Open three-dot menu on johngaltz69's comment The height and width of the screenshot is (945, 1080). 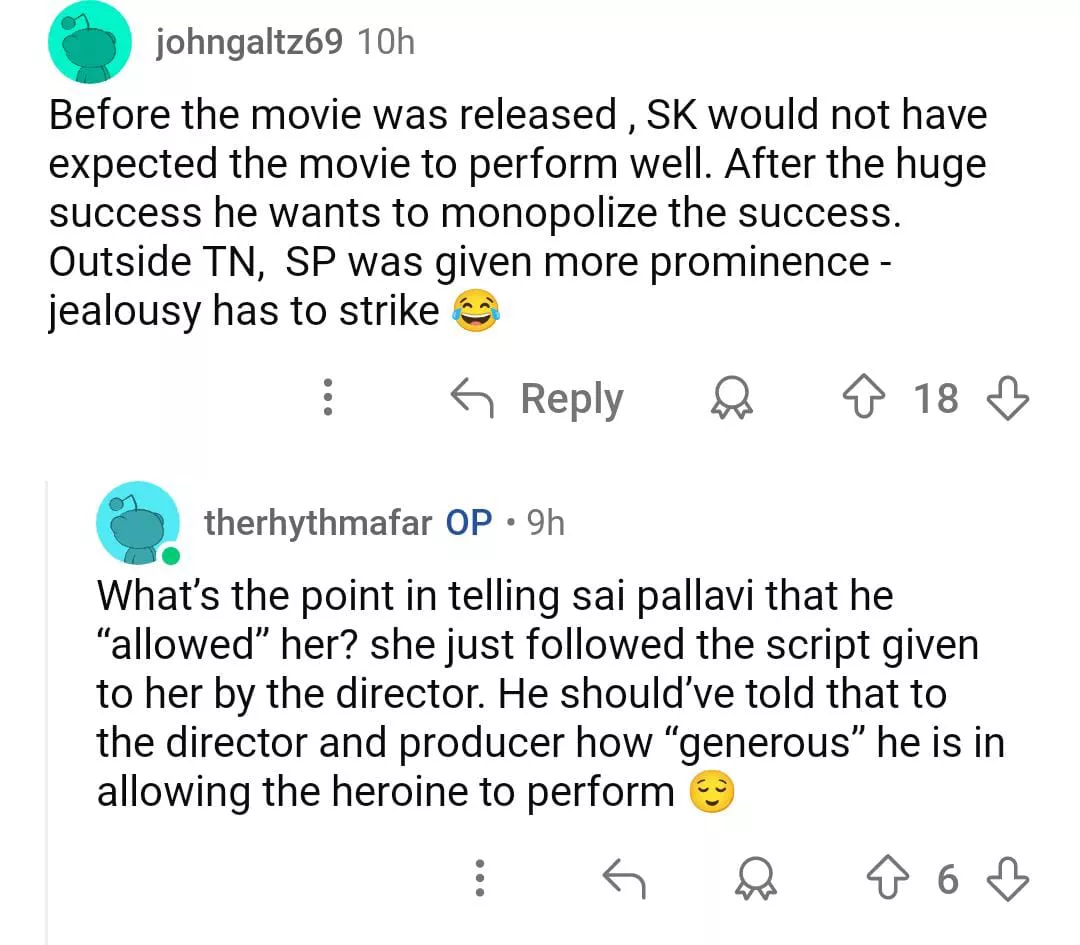coord(327,400)
